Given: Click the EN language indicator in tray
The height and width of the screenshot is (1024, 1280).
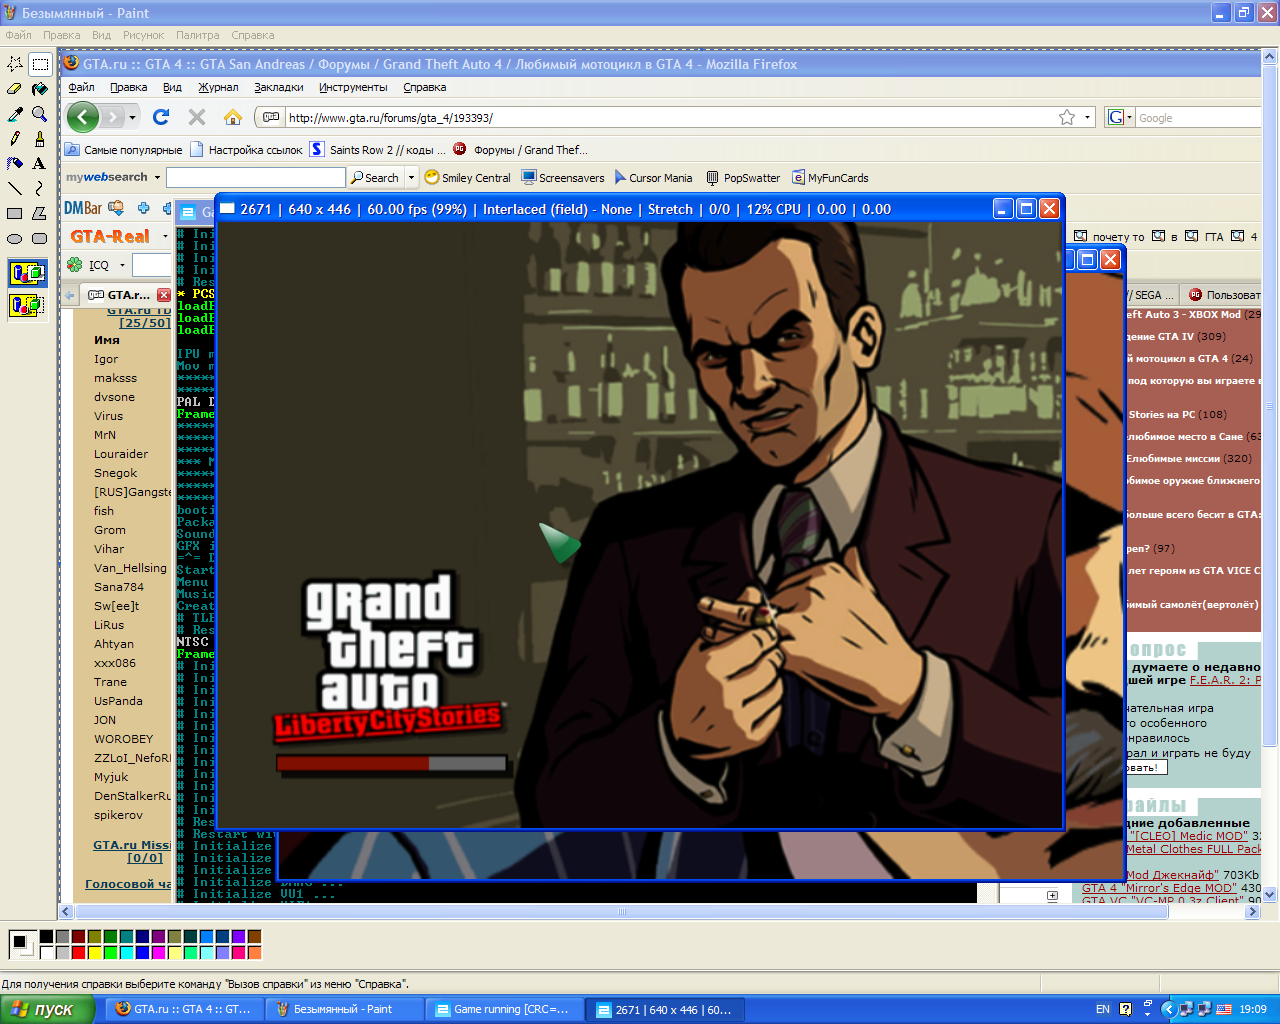Looking at the screenshot, I should pyautogui.click(x=1103, y=1010).
